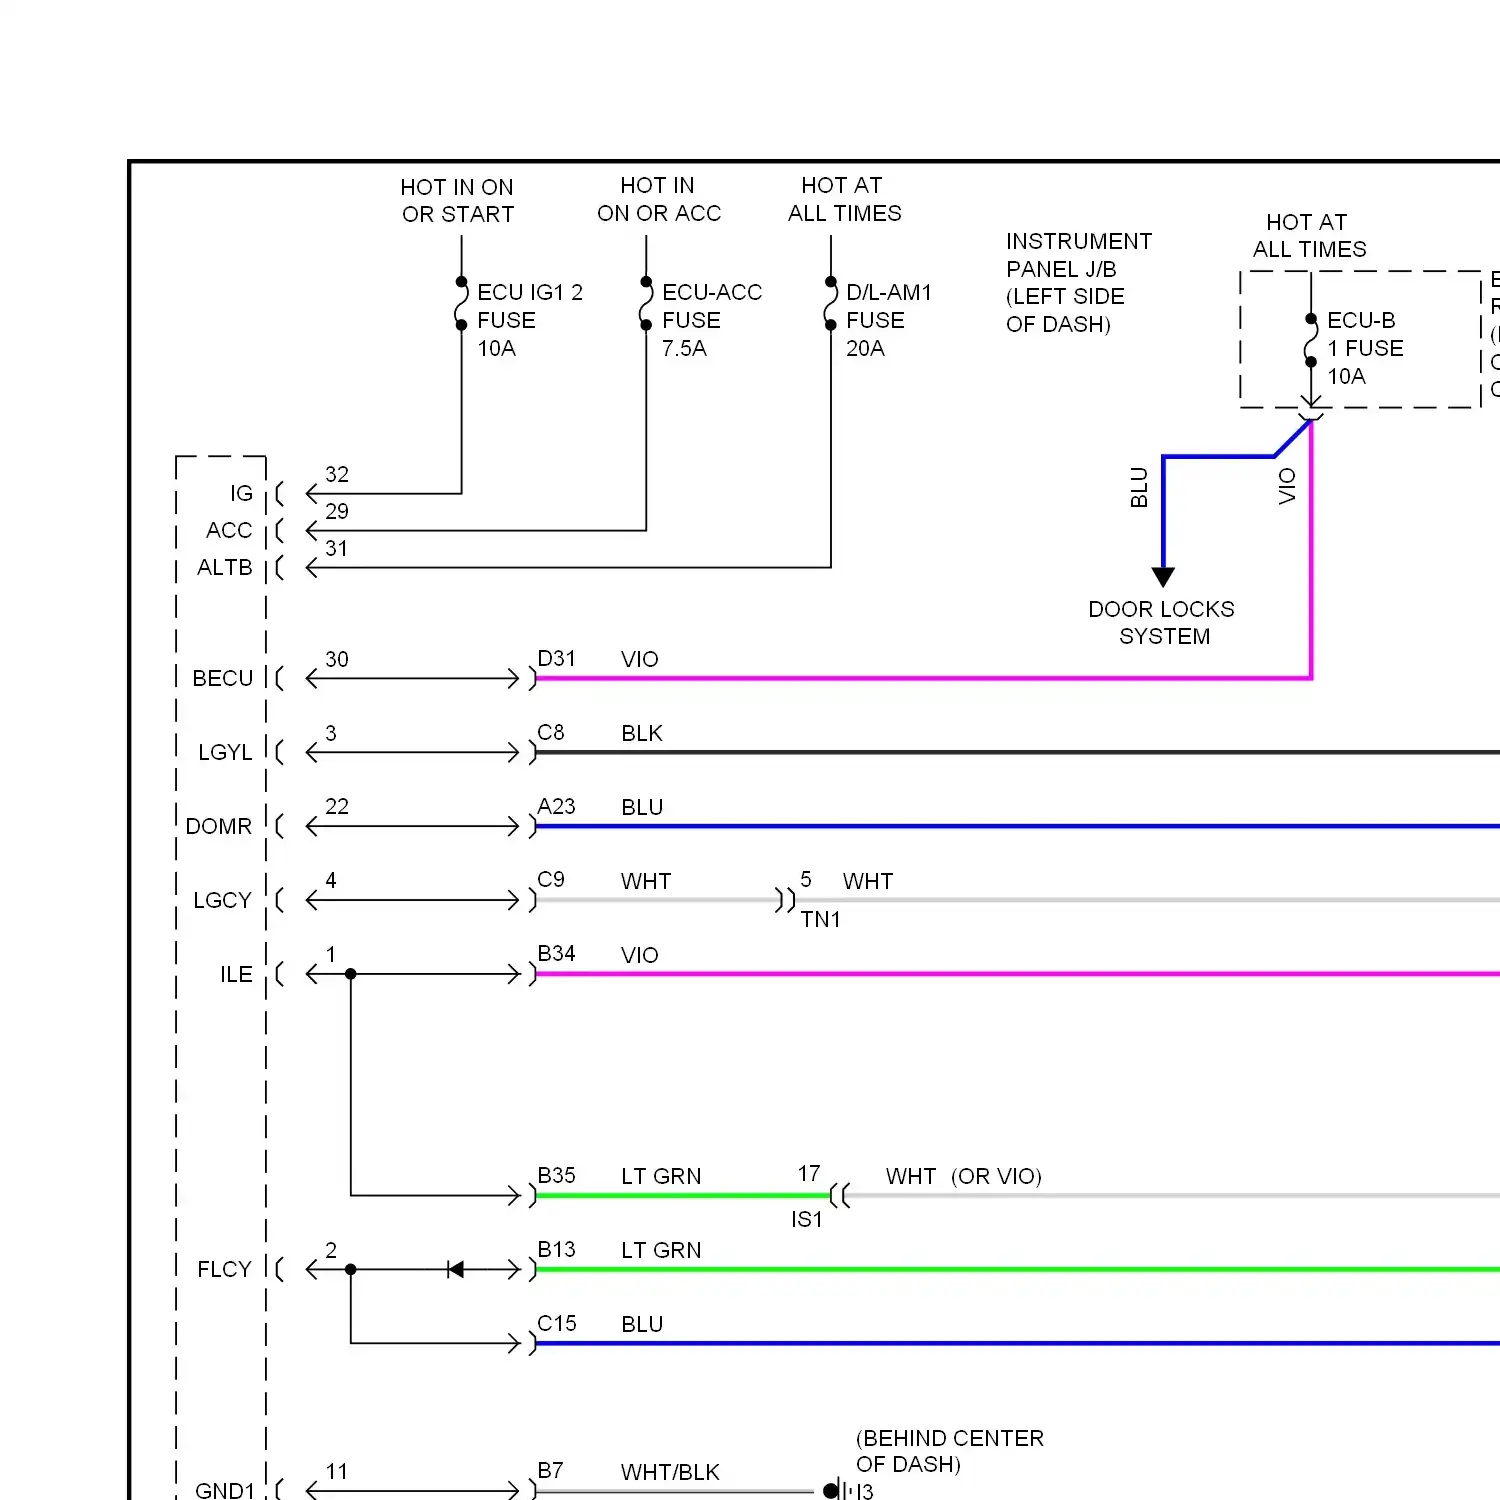Click the ACC terminal label
The width and height of the screenshot is (1500, 1500).
point(229,530)
